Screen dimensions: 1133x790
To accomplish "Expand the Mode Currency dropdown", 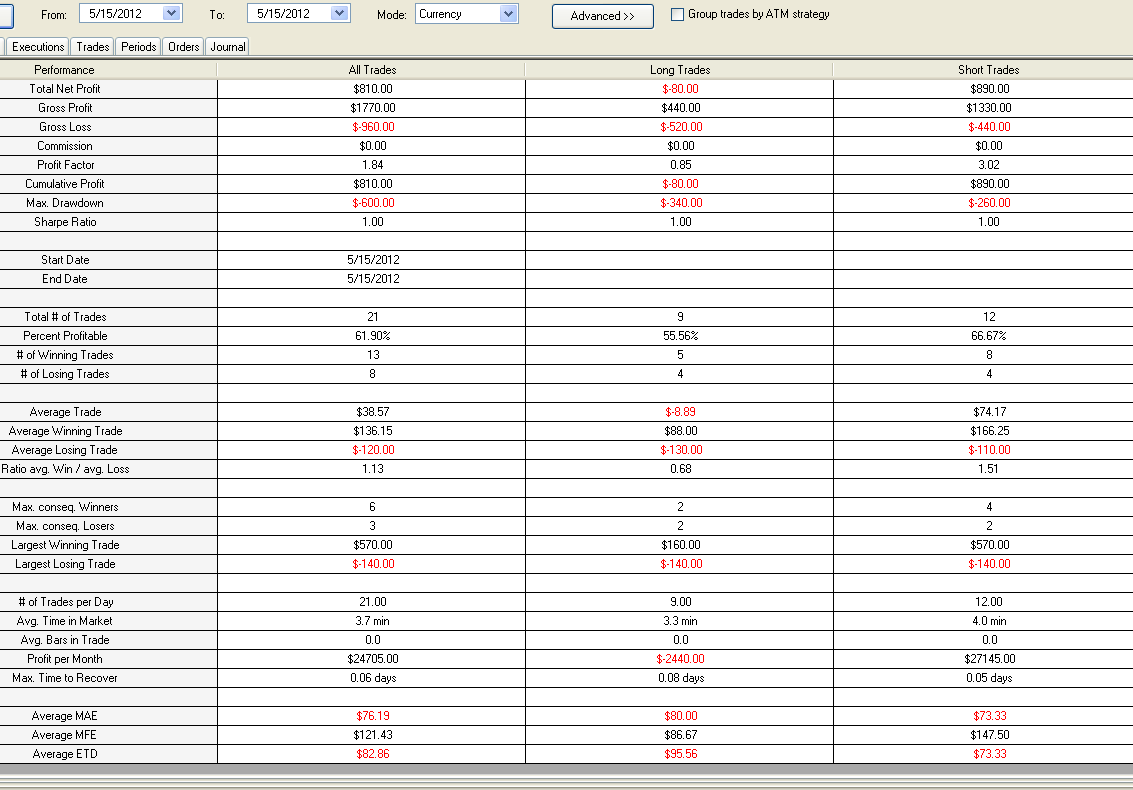I will tap(509, 14).
